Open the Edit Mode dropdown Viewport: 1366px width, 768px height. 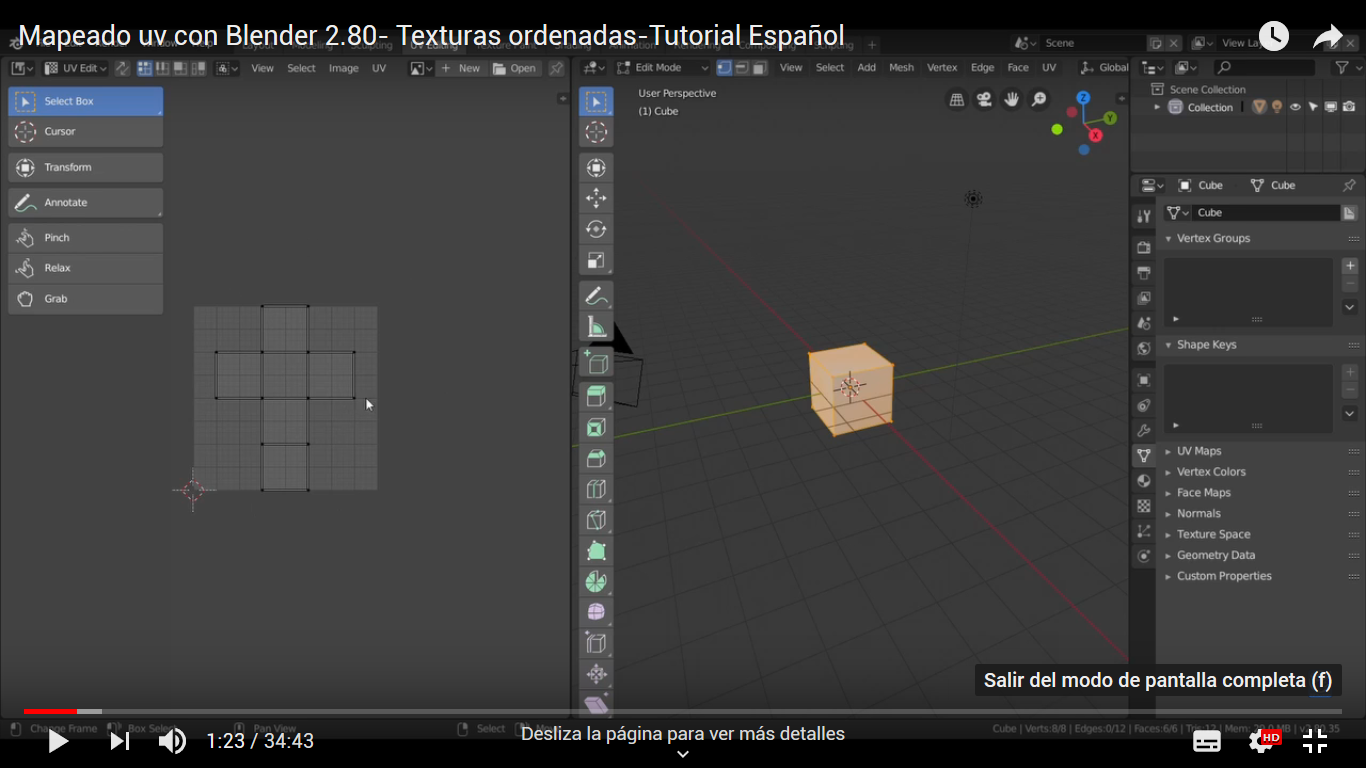[662, 68]
